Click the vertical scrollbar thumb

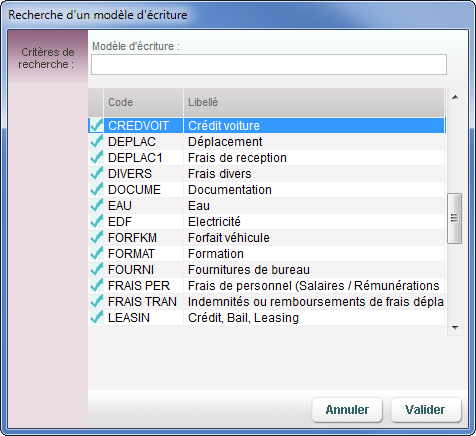pos(454,218)
